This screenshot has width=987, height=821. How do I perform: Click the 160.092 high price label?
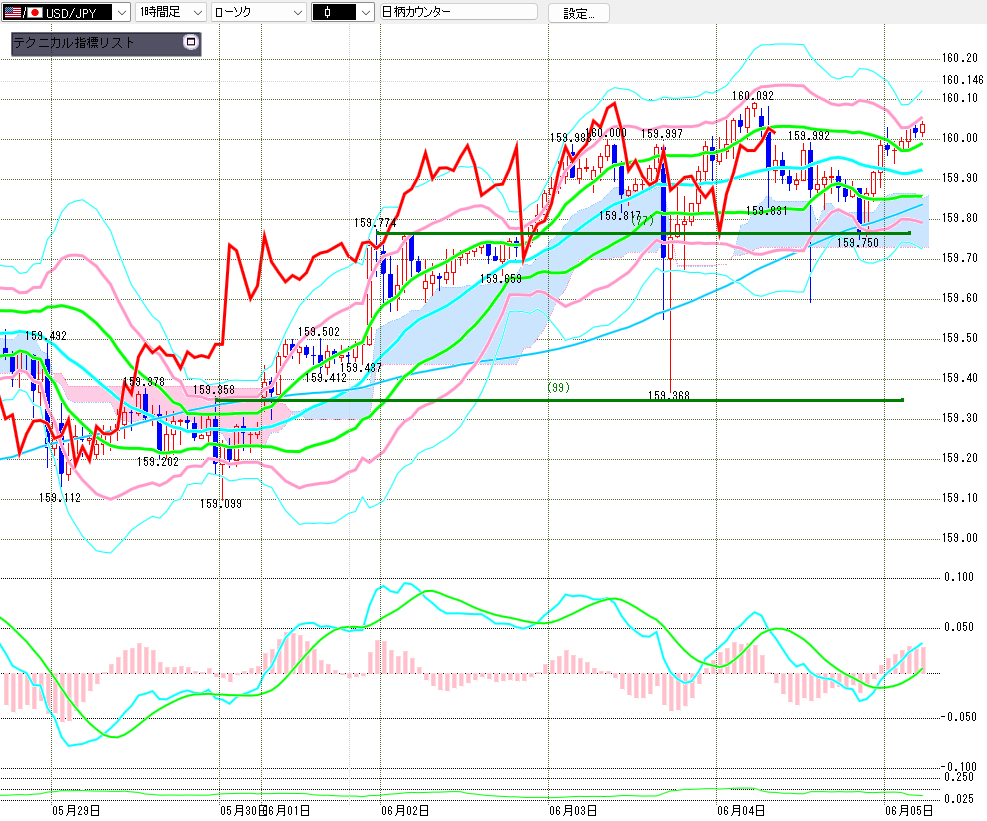pyautogui.click(x=753, y=96)
